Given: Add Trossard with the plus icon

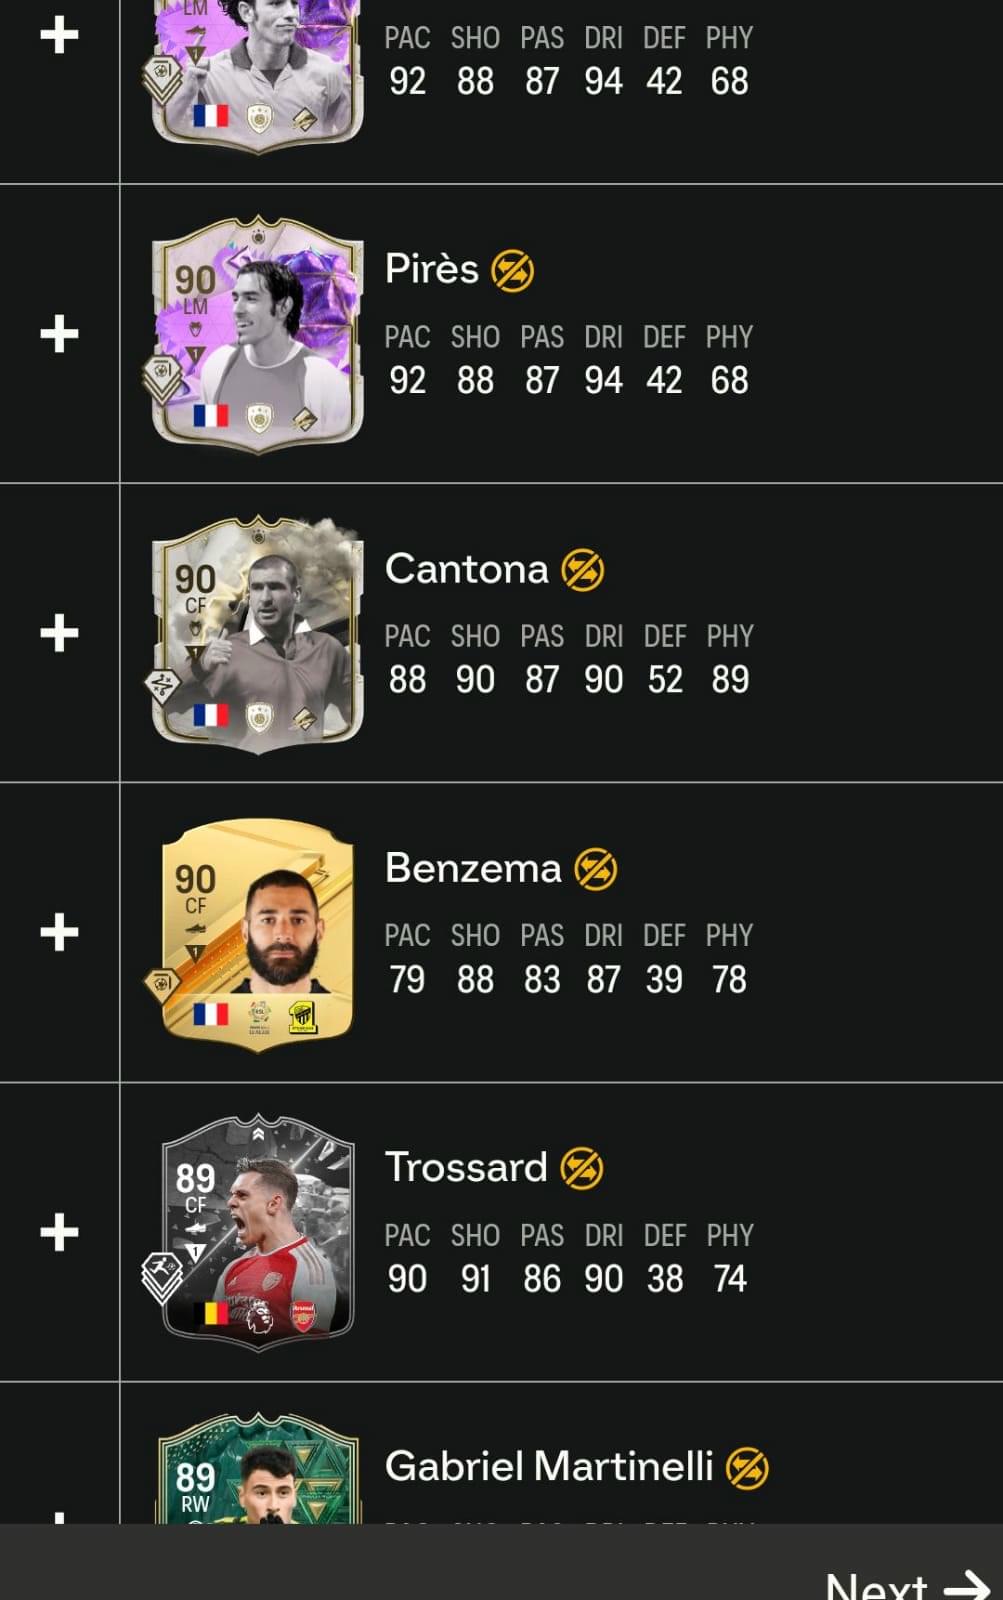Looking at the screenshot, I should (x=59, y=1232).
